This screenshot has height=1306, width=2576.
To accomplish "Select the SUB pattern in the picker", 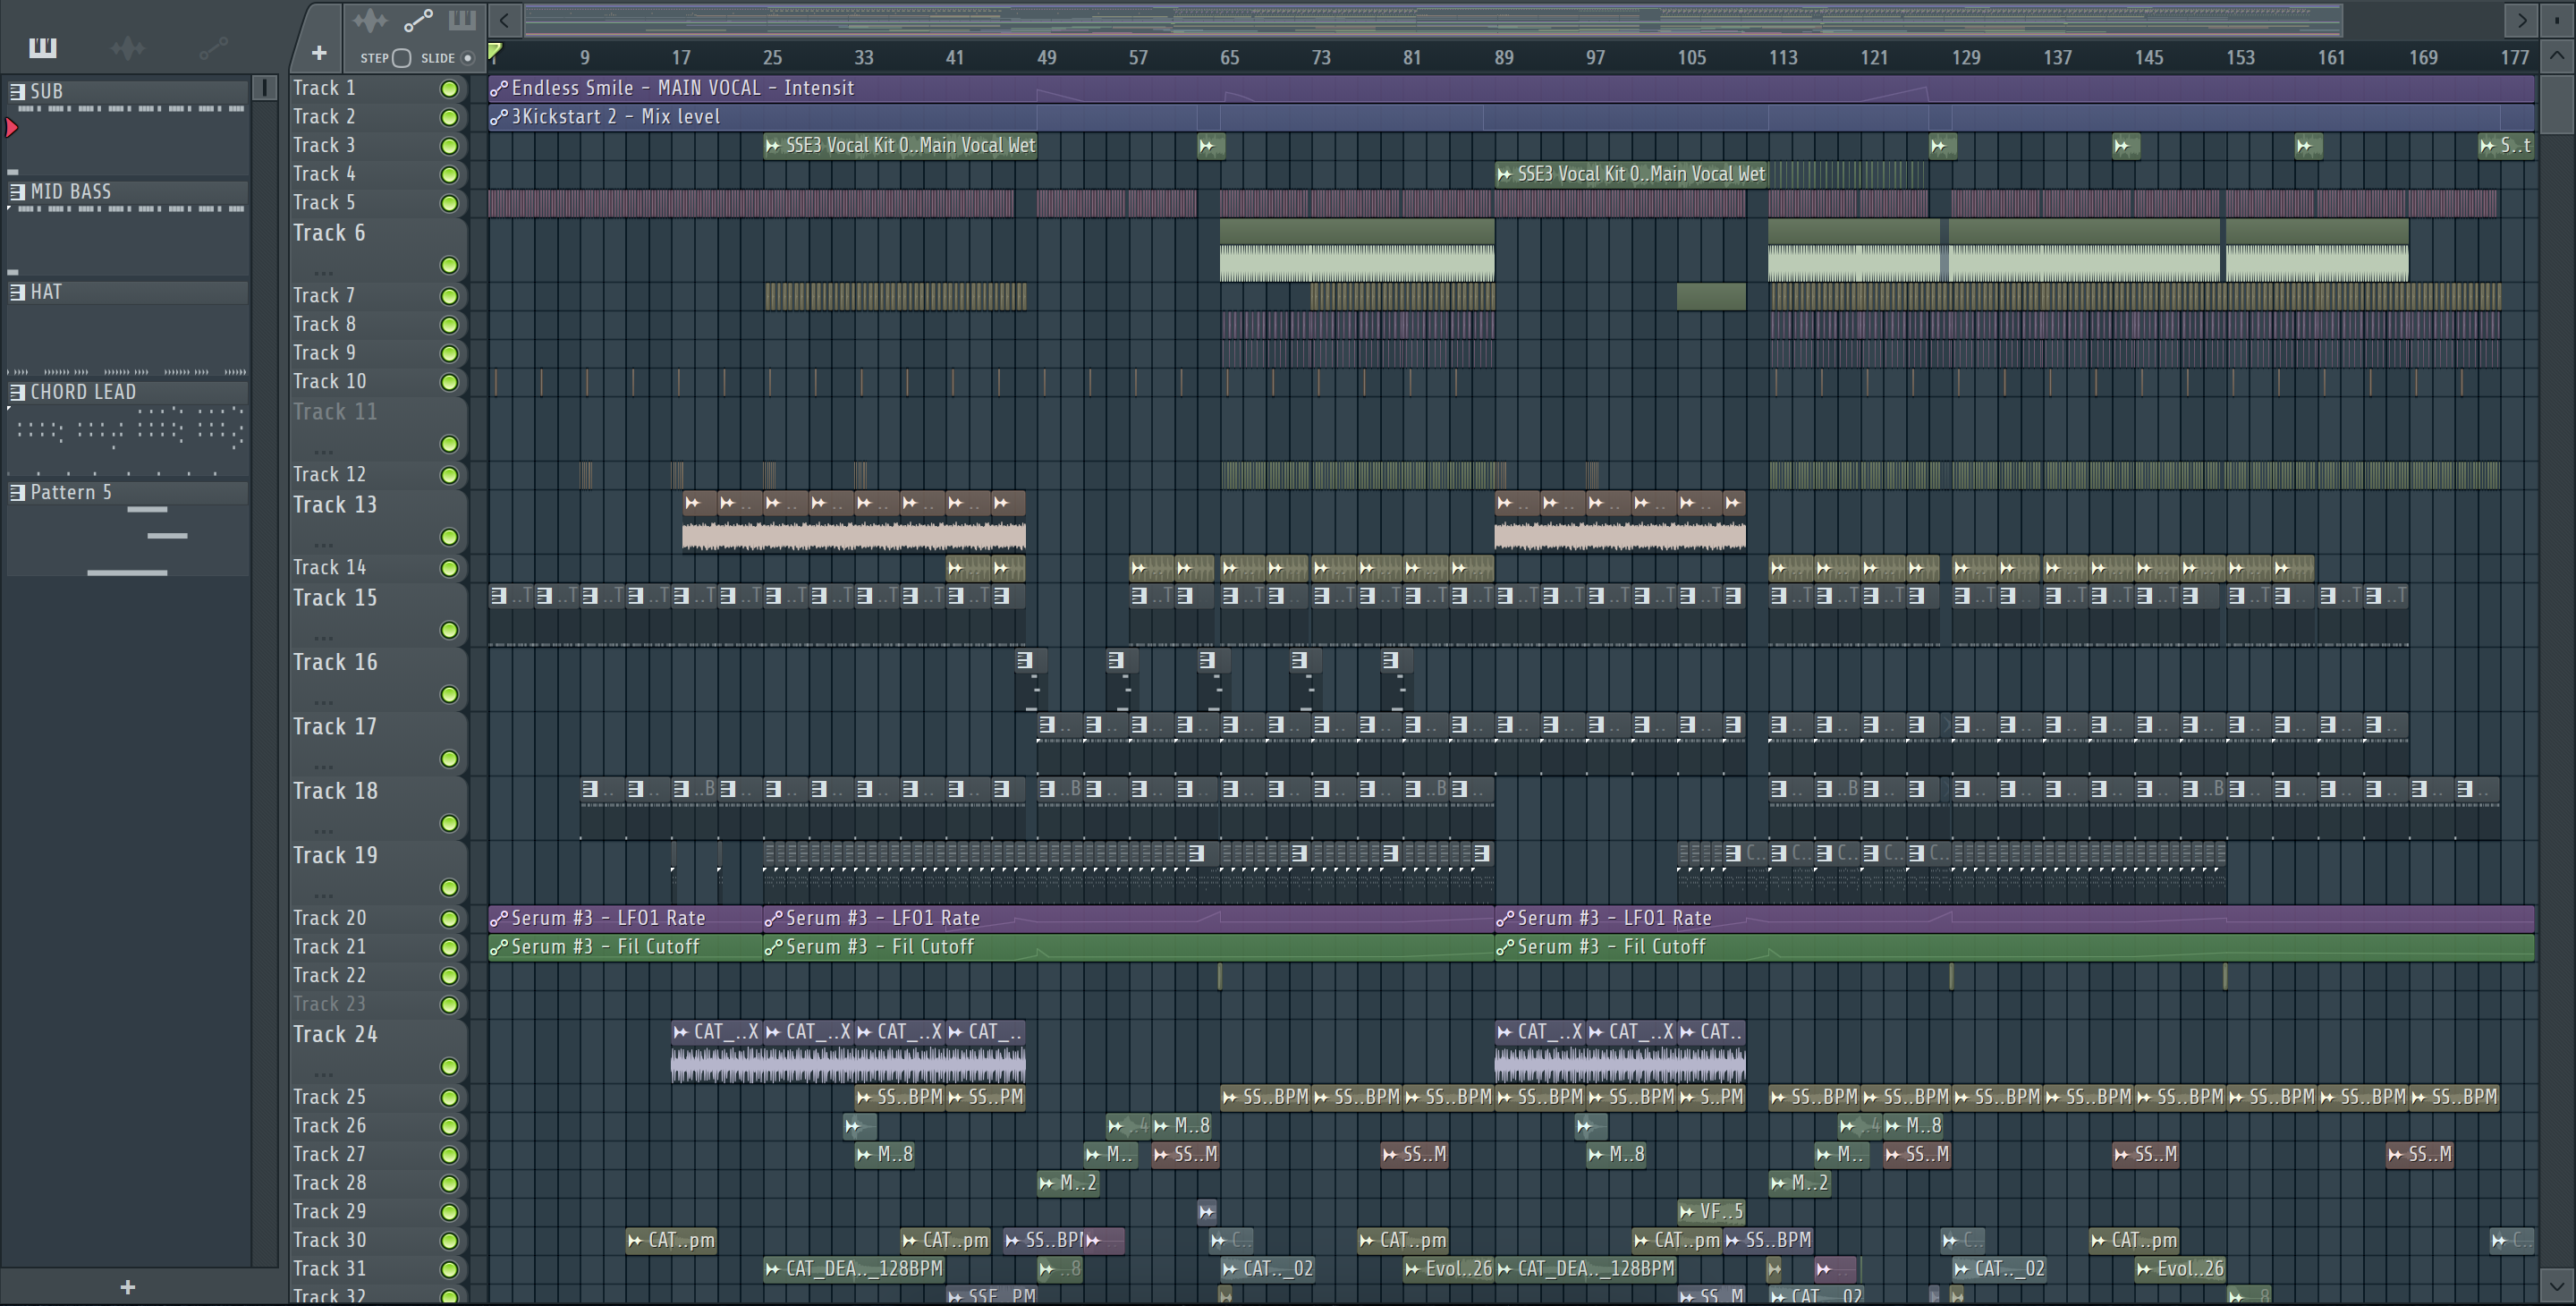I will point(128,128).
